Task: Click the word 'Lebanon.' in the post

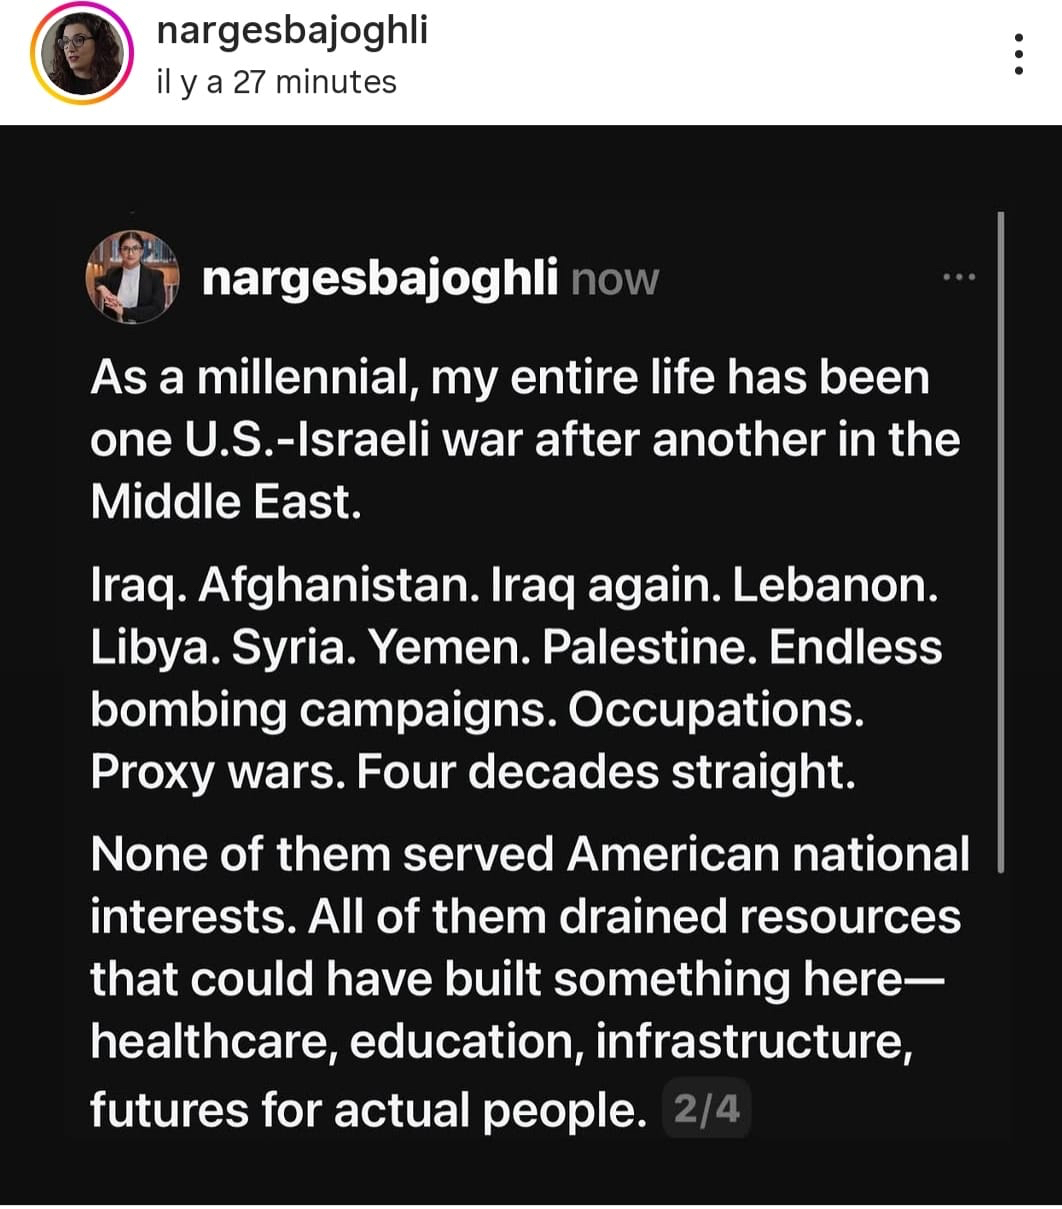Action: [836, 586]
